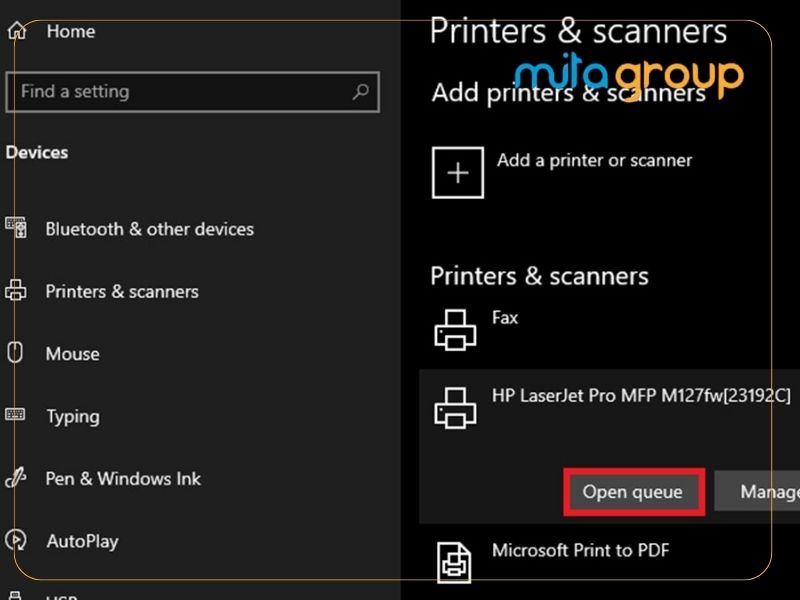The image size is (800, 600).
Task: Click the printer icon in sidebar
Action: pyautogui.click(x=16, y=290)
